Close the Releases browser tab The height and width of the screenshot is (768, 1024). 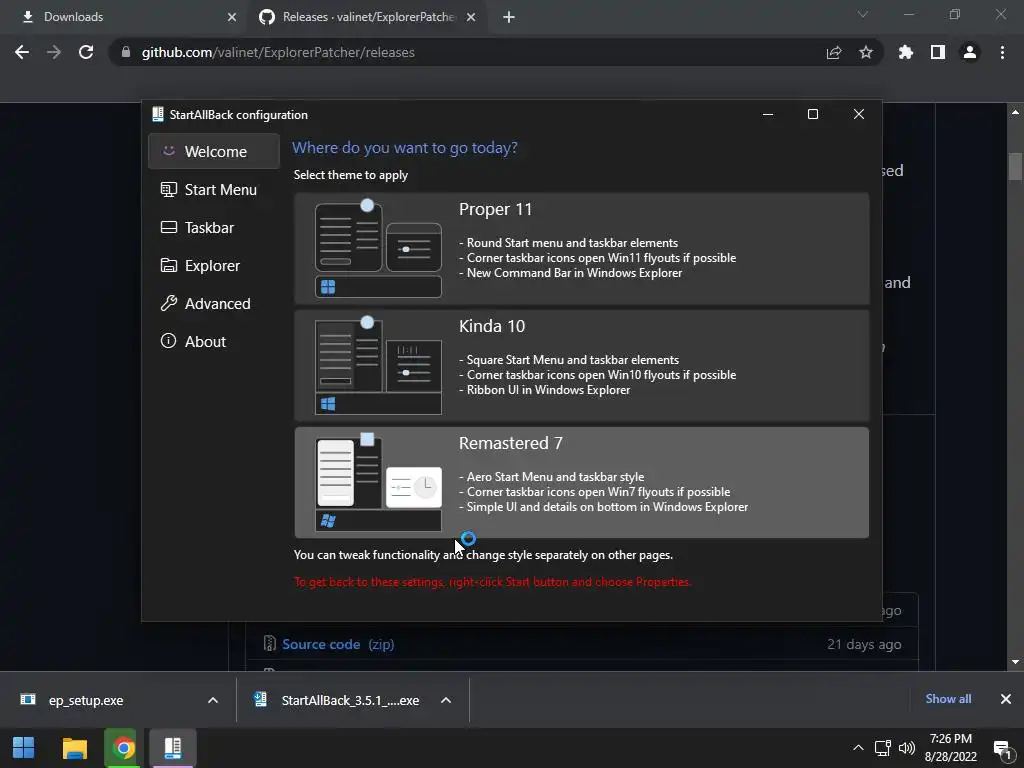(x=471, y=17)
